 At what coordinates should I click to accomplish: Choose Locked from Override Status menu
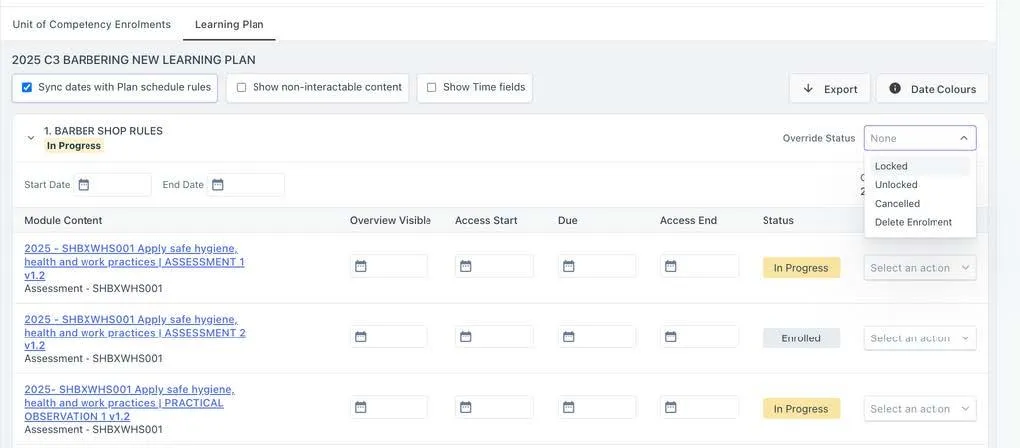pyautogui.click(x=891, y=166)
